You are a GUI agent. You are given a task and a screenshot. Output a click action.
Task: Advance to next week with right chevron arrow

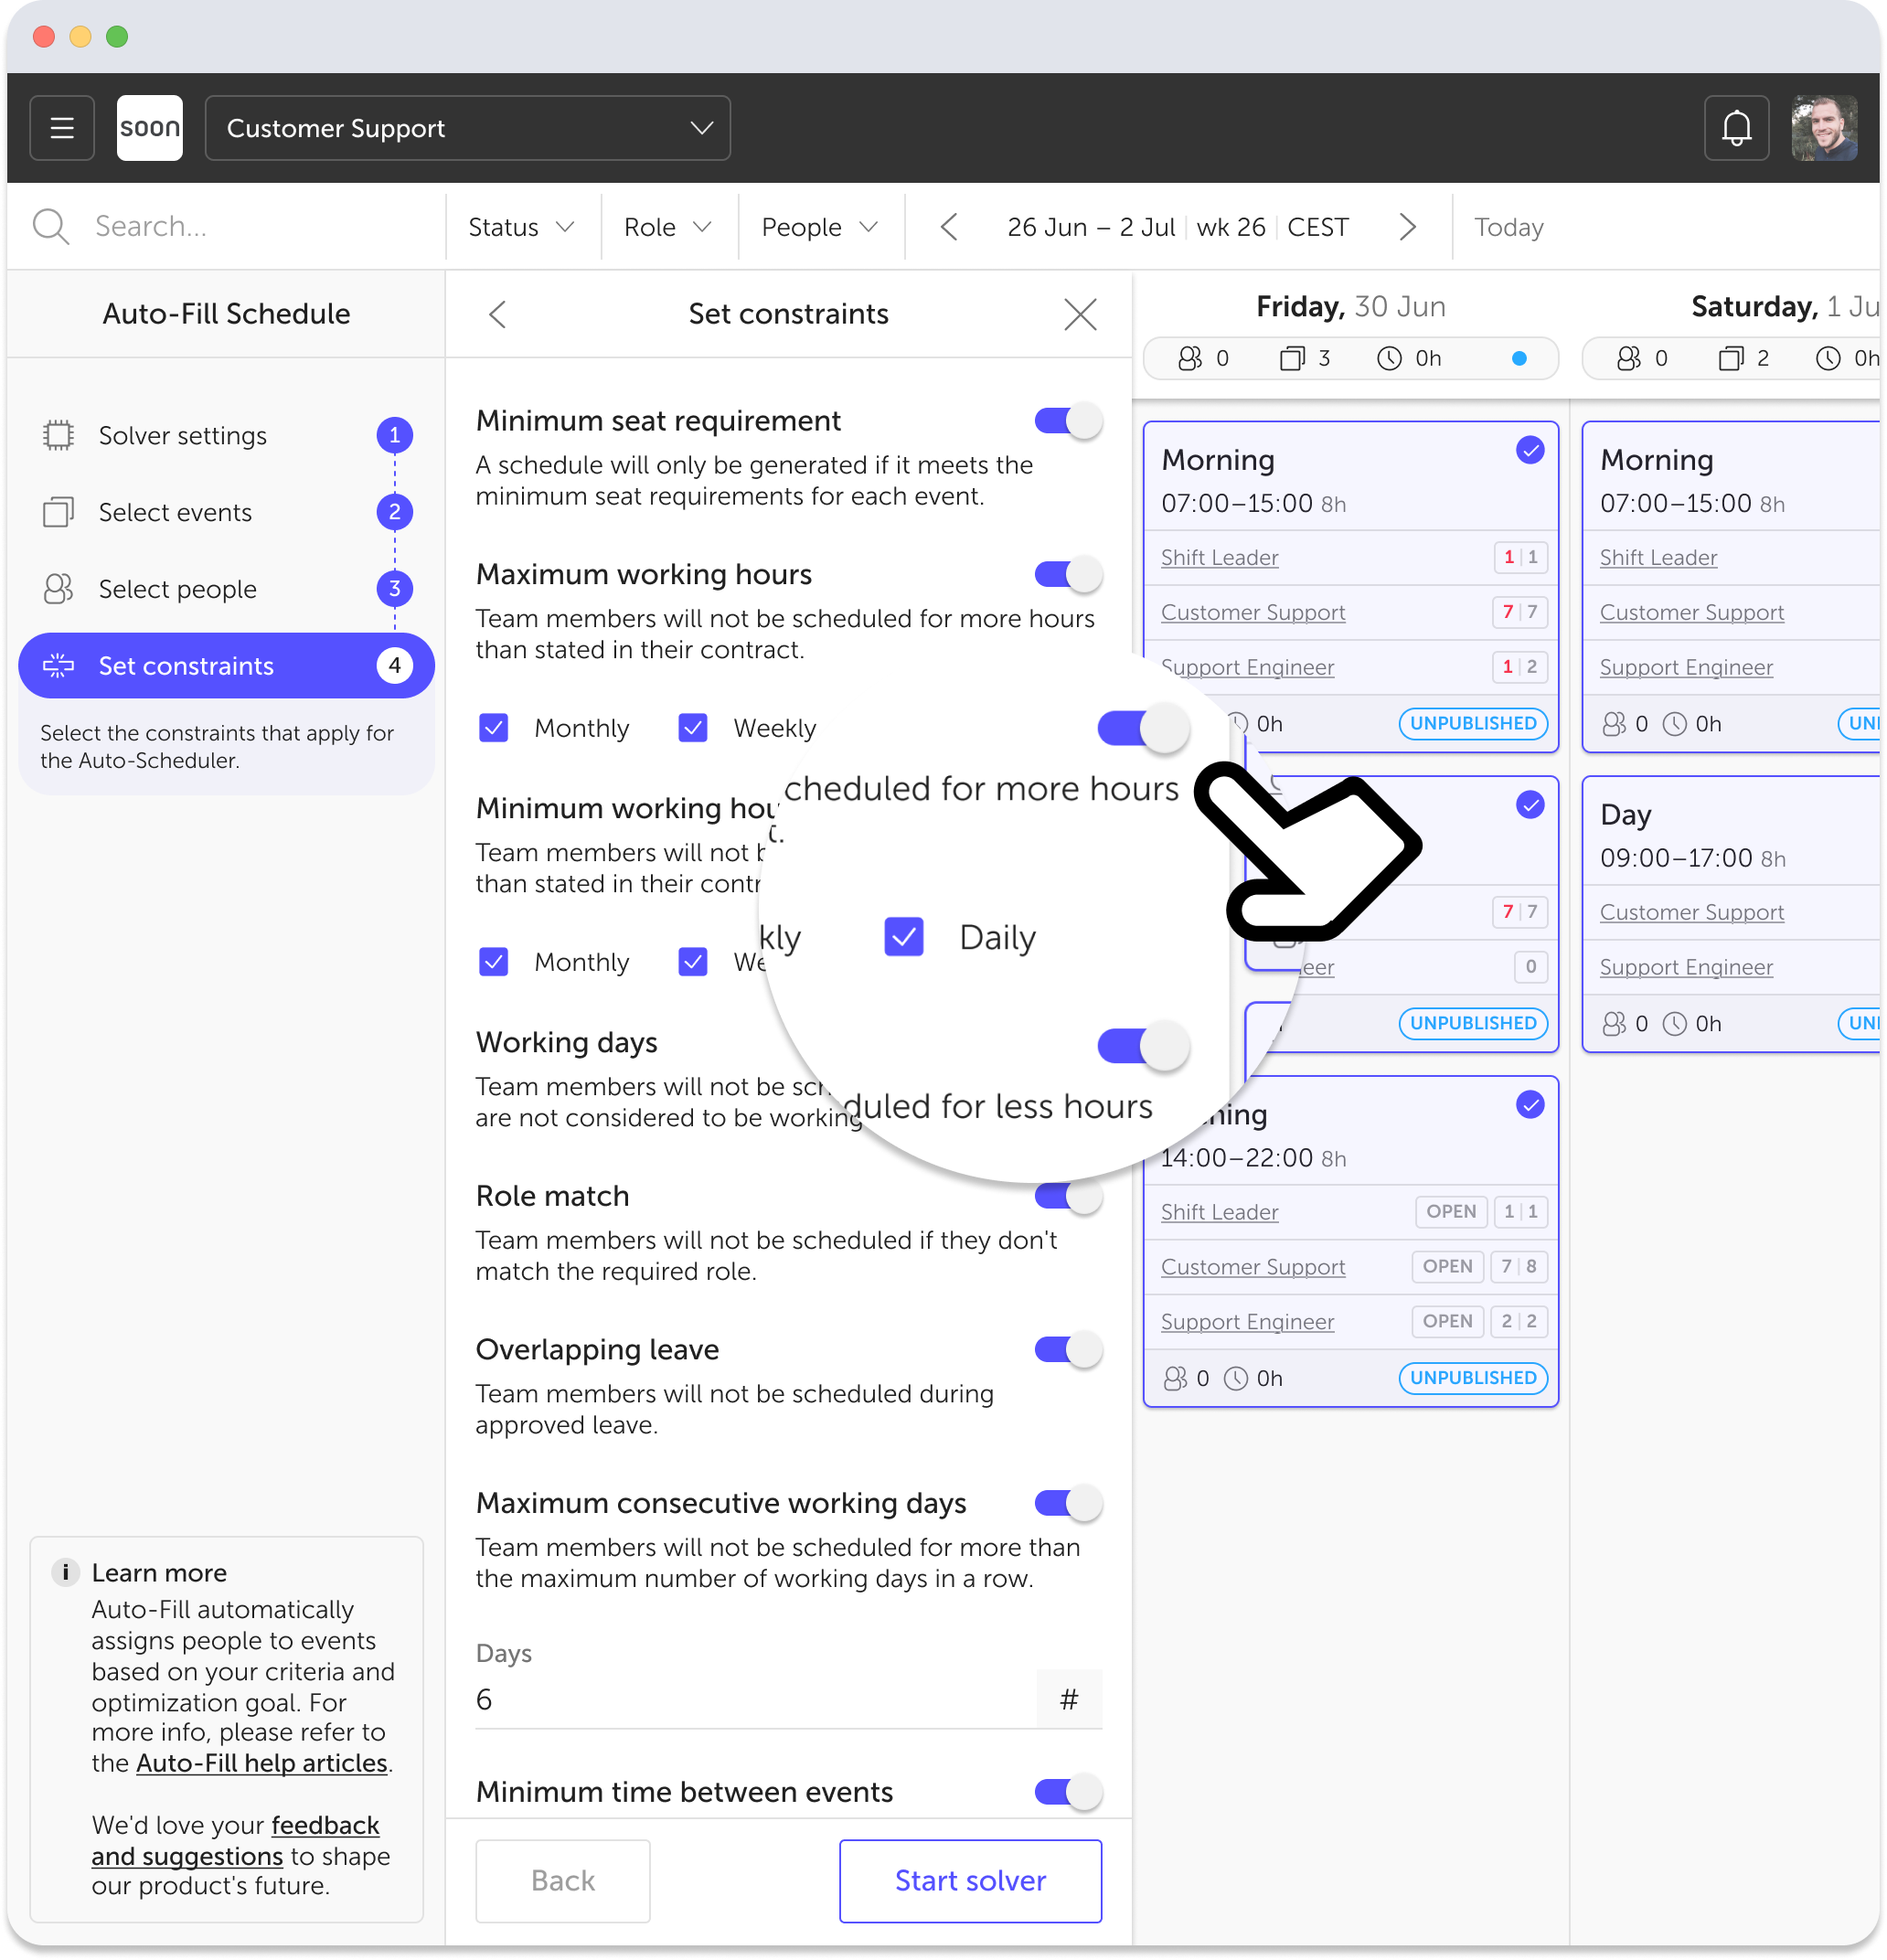[x=1408, y=226]
